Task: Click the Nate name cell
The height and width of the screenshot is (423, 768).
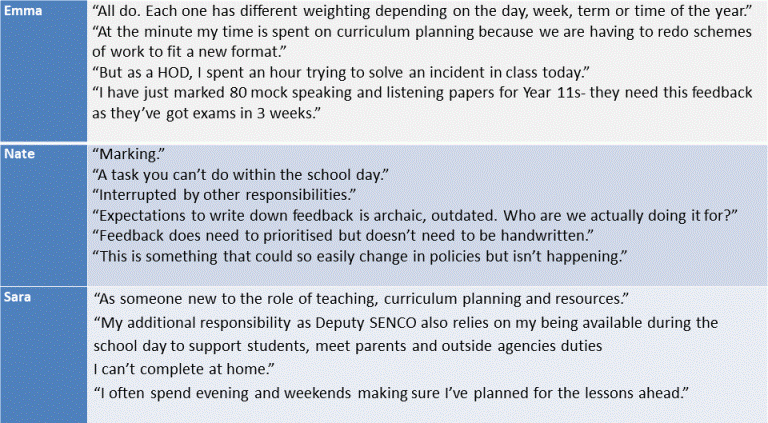Action: tap(44, 215)
